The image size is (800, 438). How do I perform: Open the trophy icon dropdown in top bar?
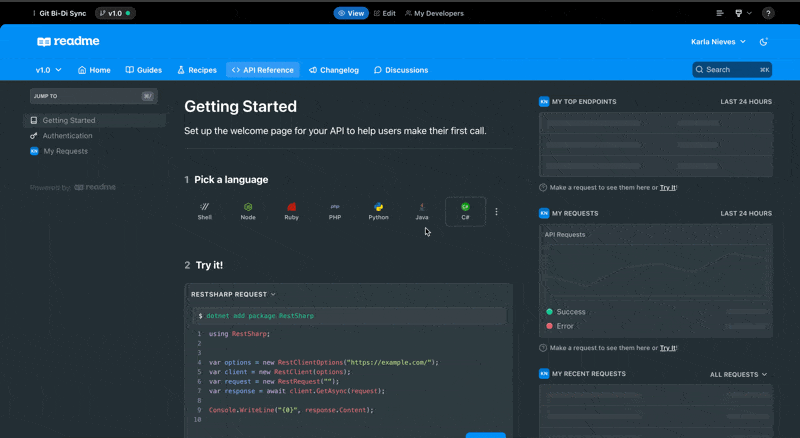coord(743,13)
